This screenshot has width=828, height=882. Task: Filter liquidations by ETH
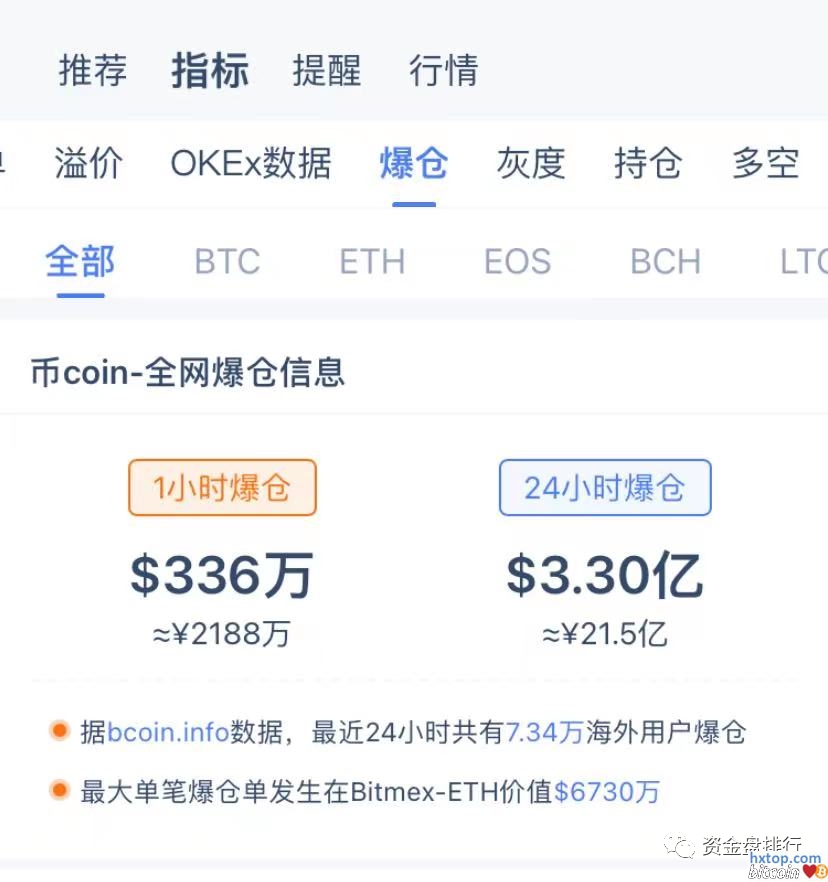[x=372, y=262]
